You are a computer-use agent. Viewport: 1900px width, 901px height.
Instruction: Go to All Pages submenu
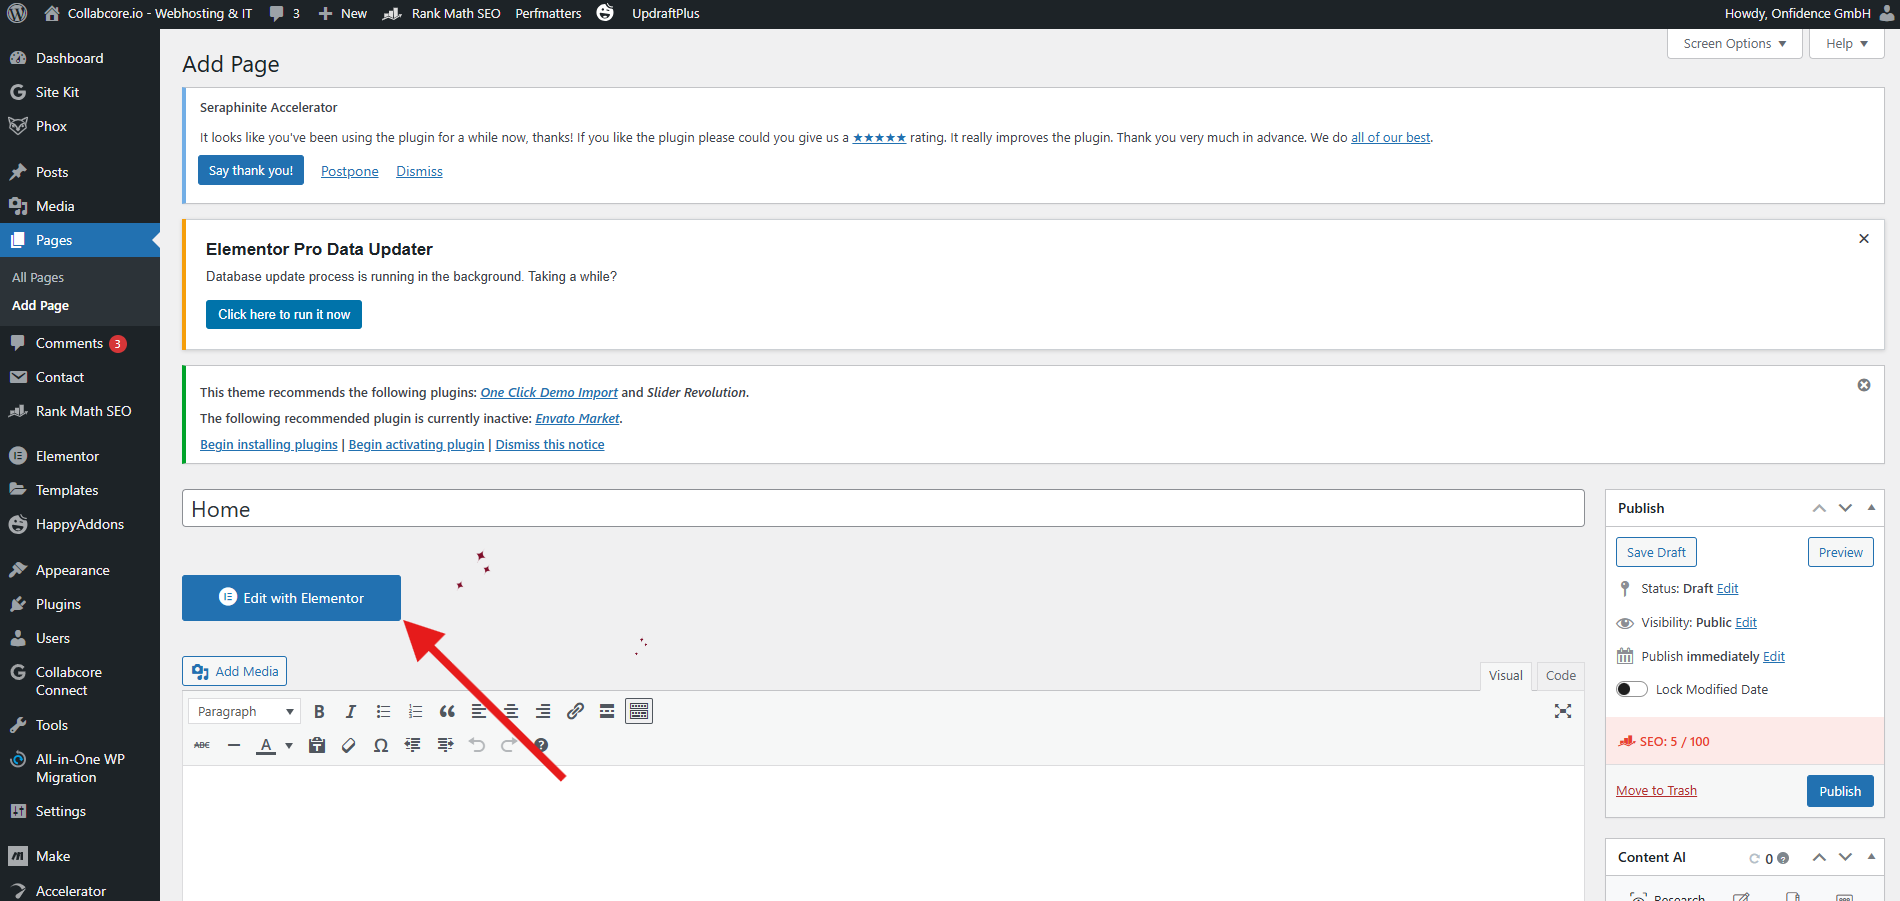pyautogui.click(x=38, y=278)
